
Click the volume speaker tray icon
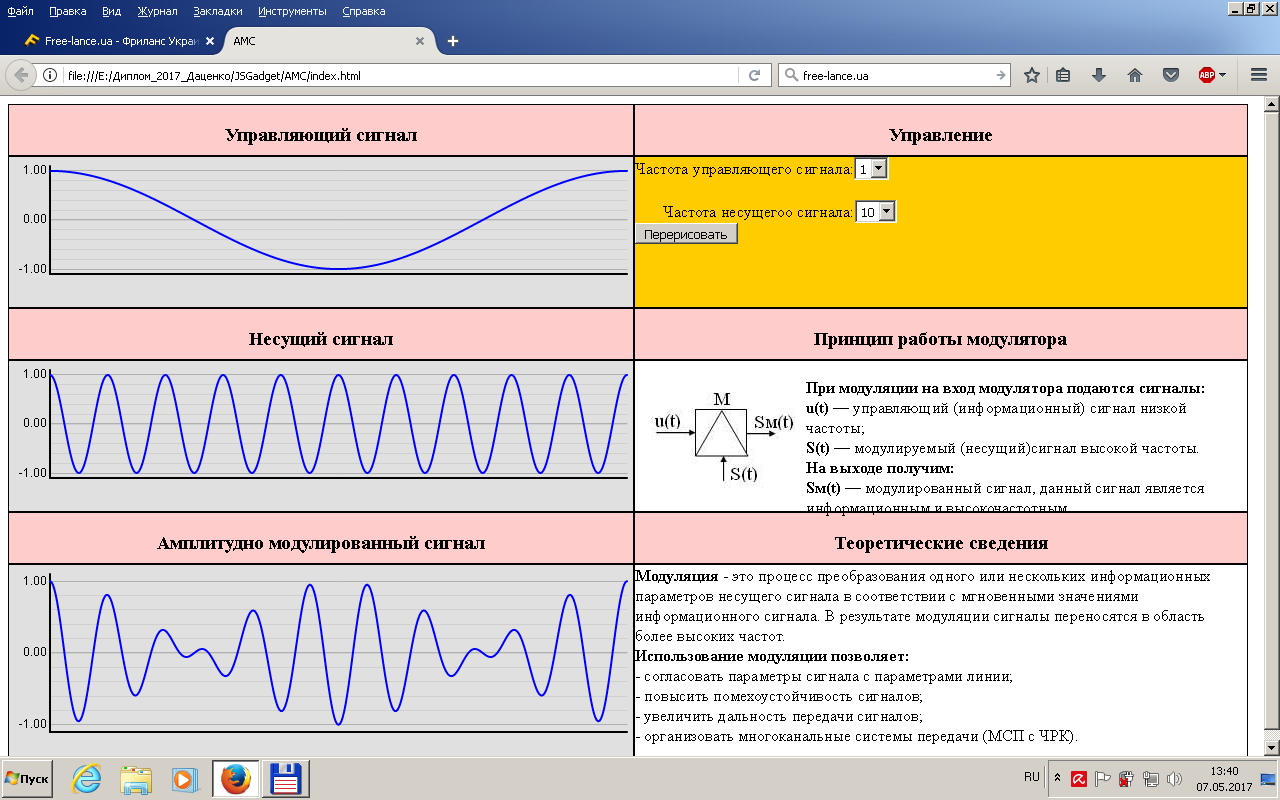click(1175, 778)
